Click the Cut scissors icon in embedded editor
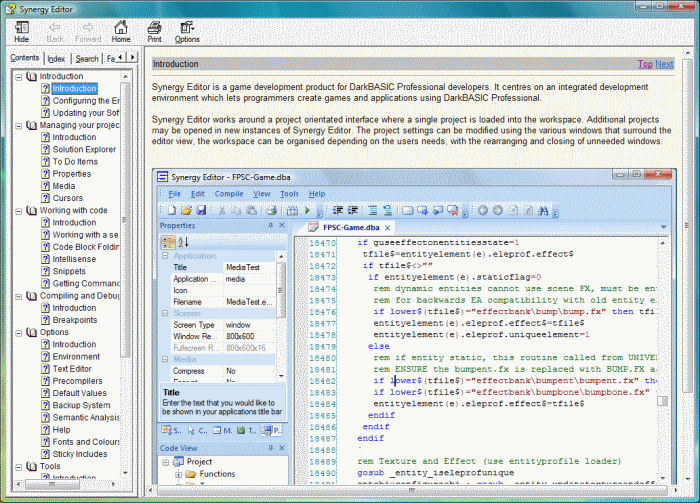 point(222,210)
